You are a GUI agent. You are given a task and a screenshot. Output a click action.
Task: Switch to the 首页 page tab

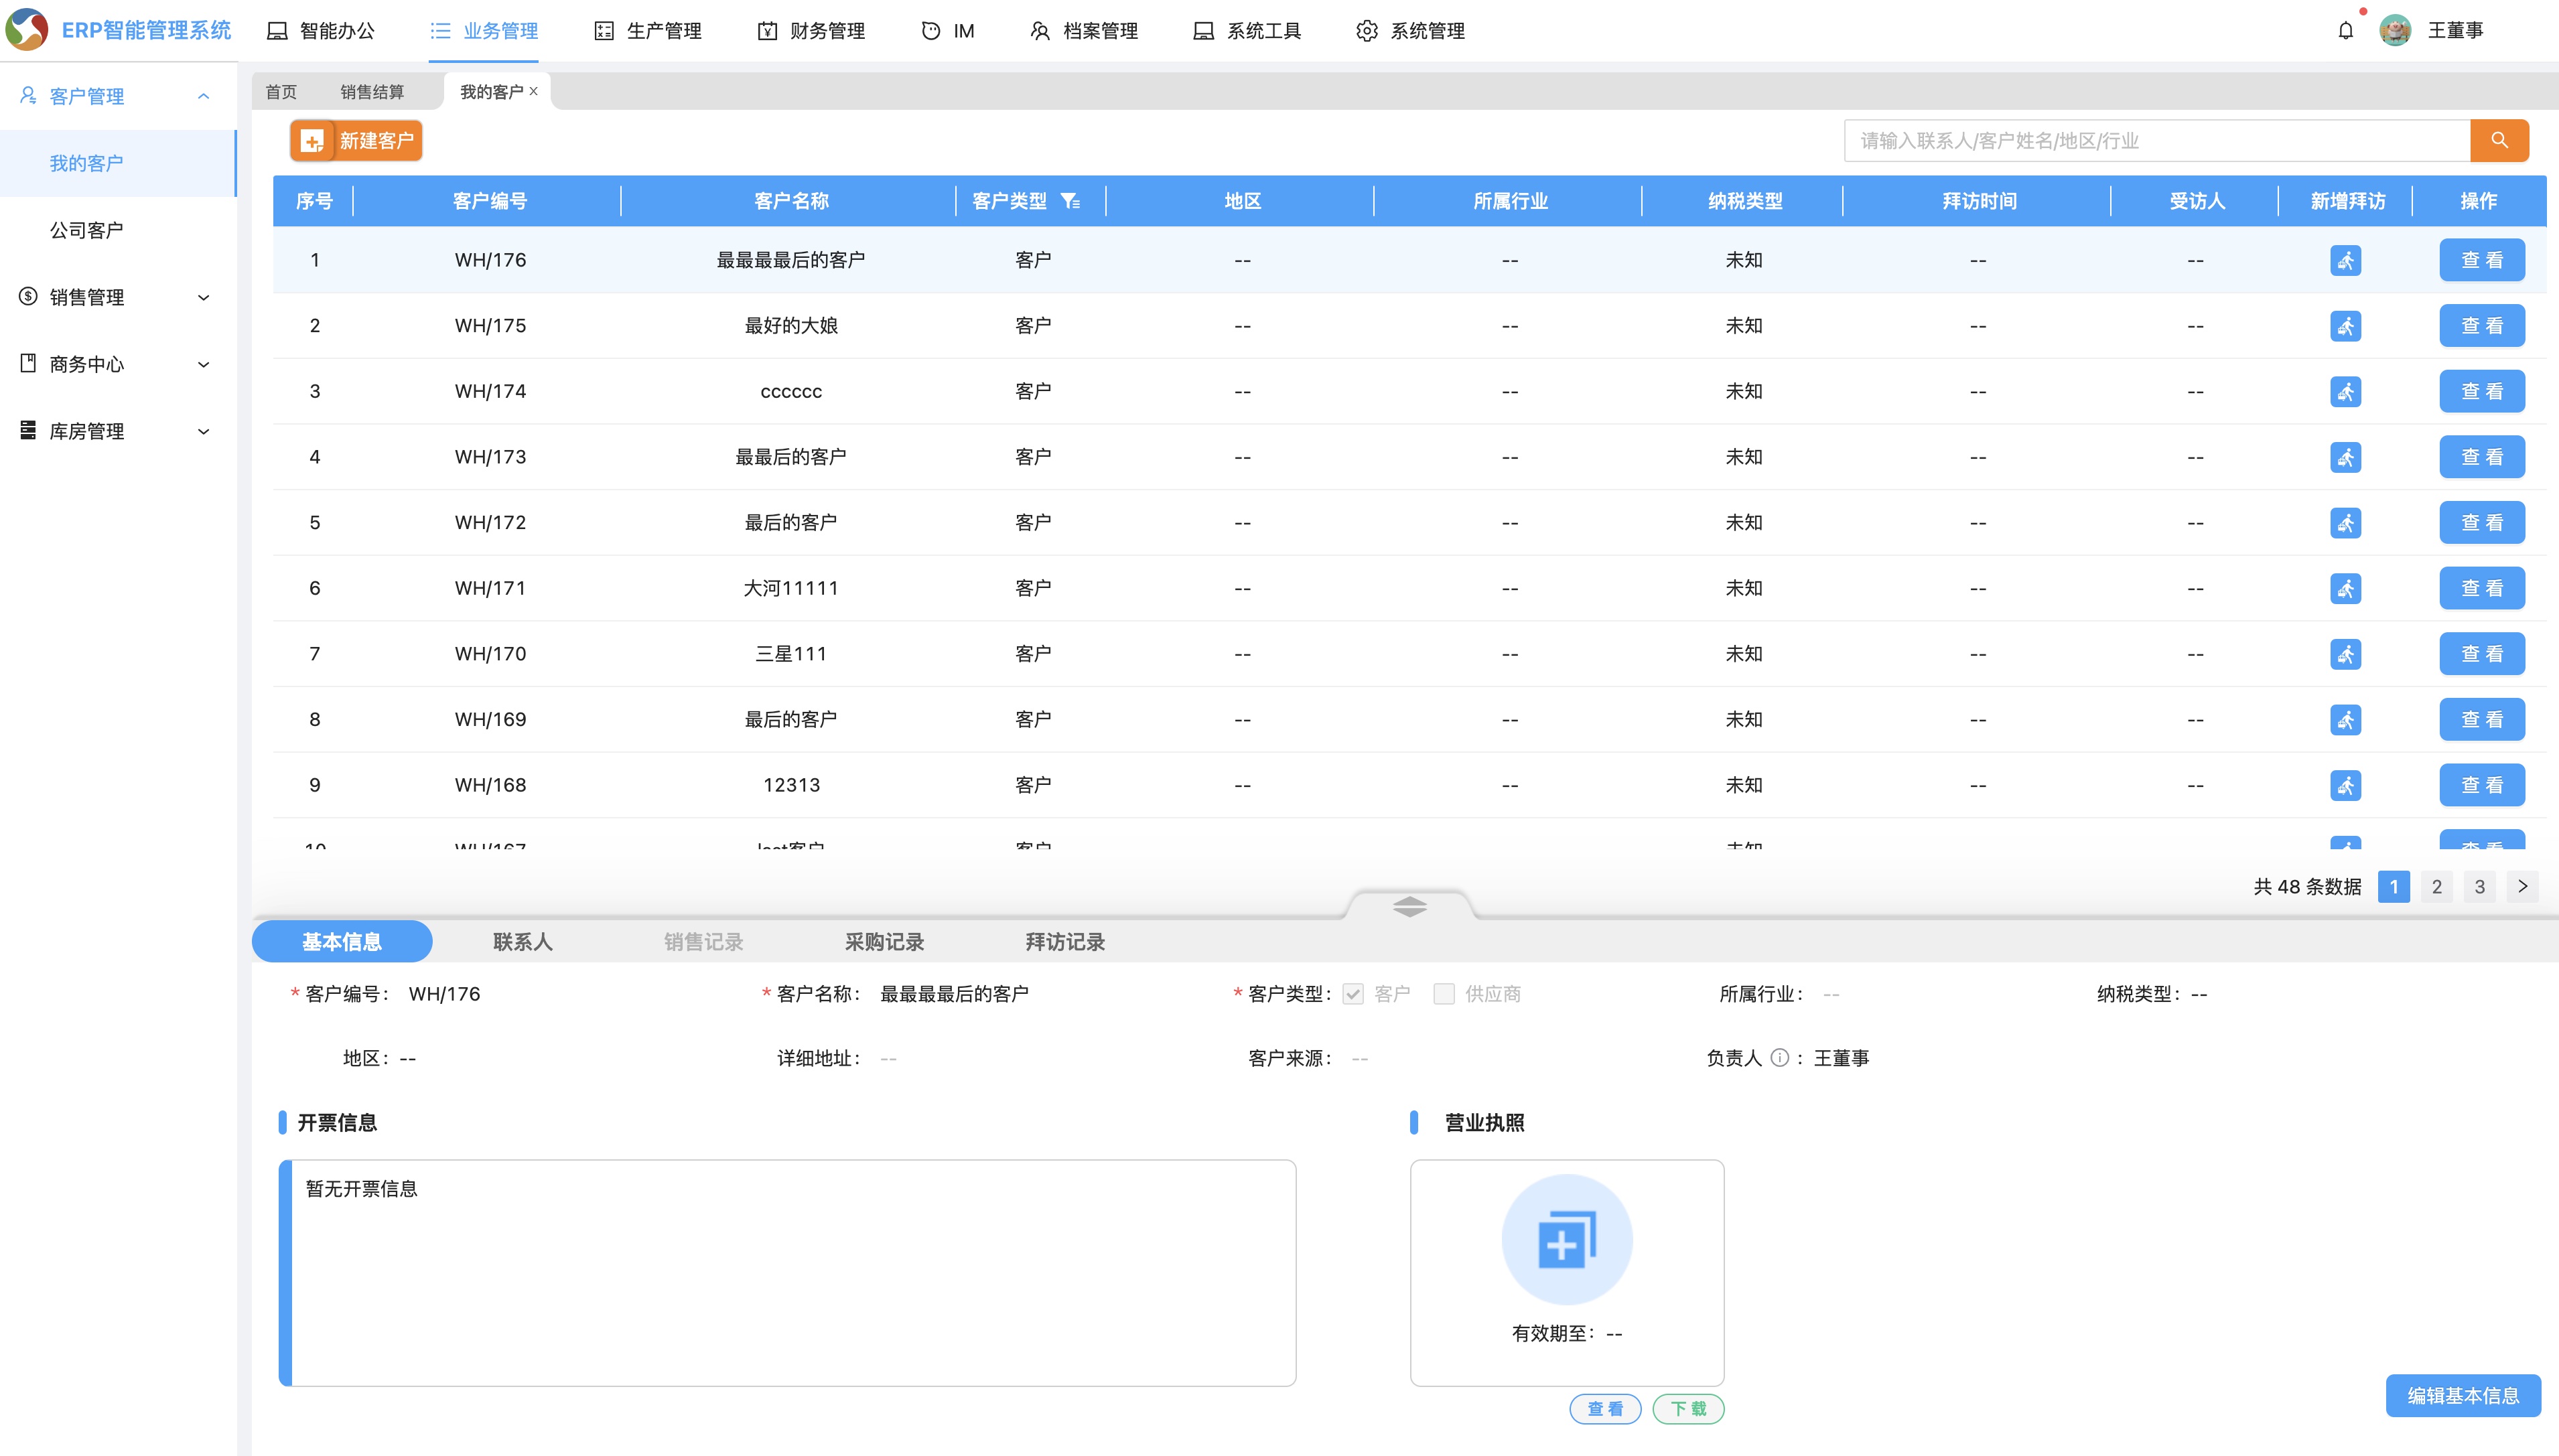[x=281, y=92]
